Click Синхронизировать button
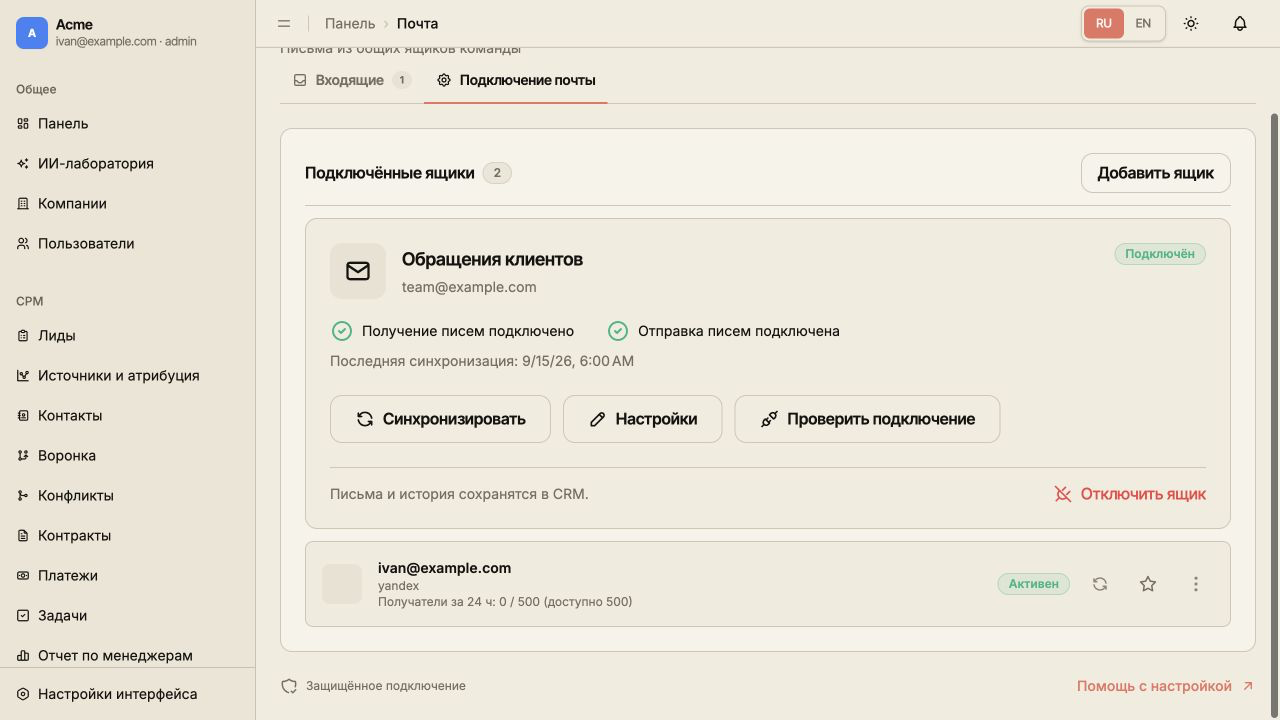Image resolution: width=1280 pixels, height=720 pixels. click(440, 419)
